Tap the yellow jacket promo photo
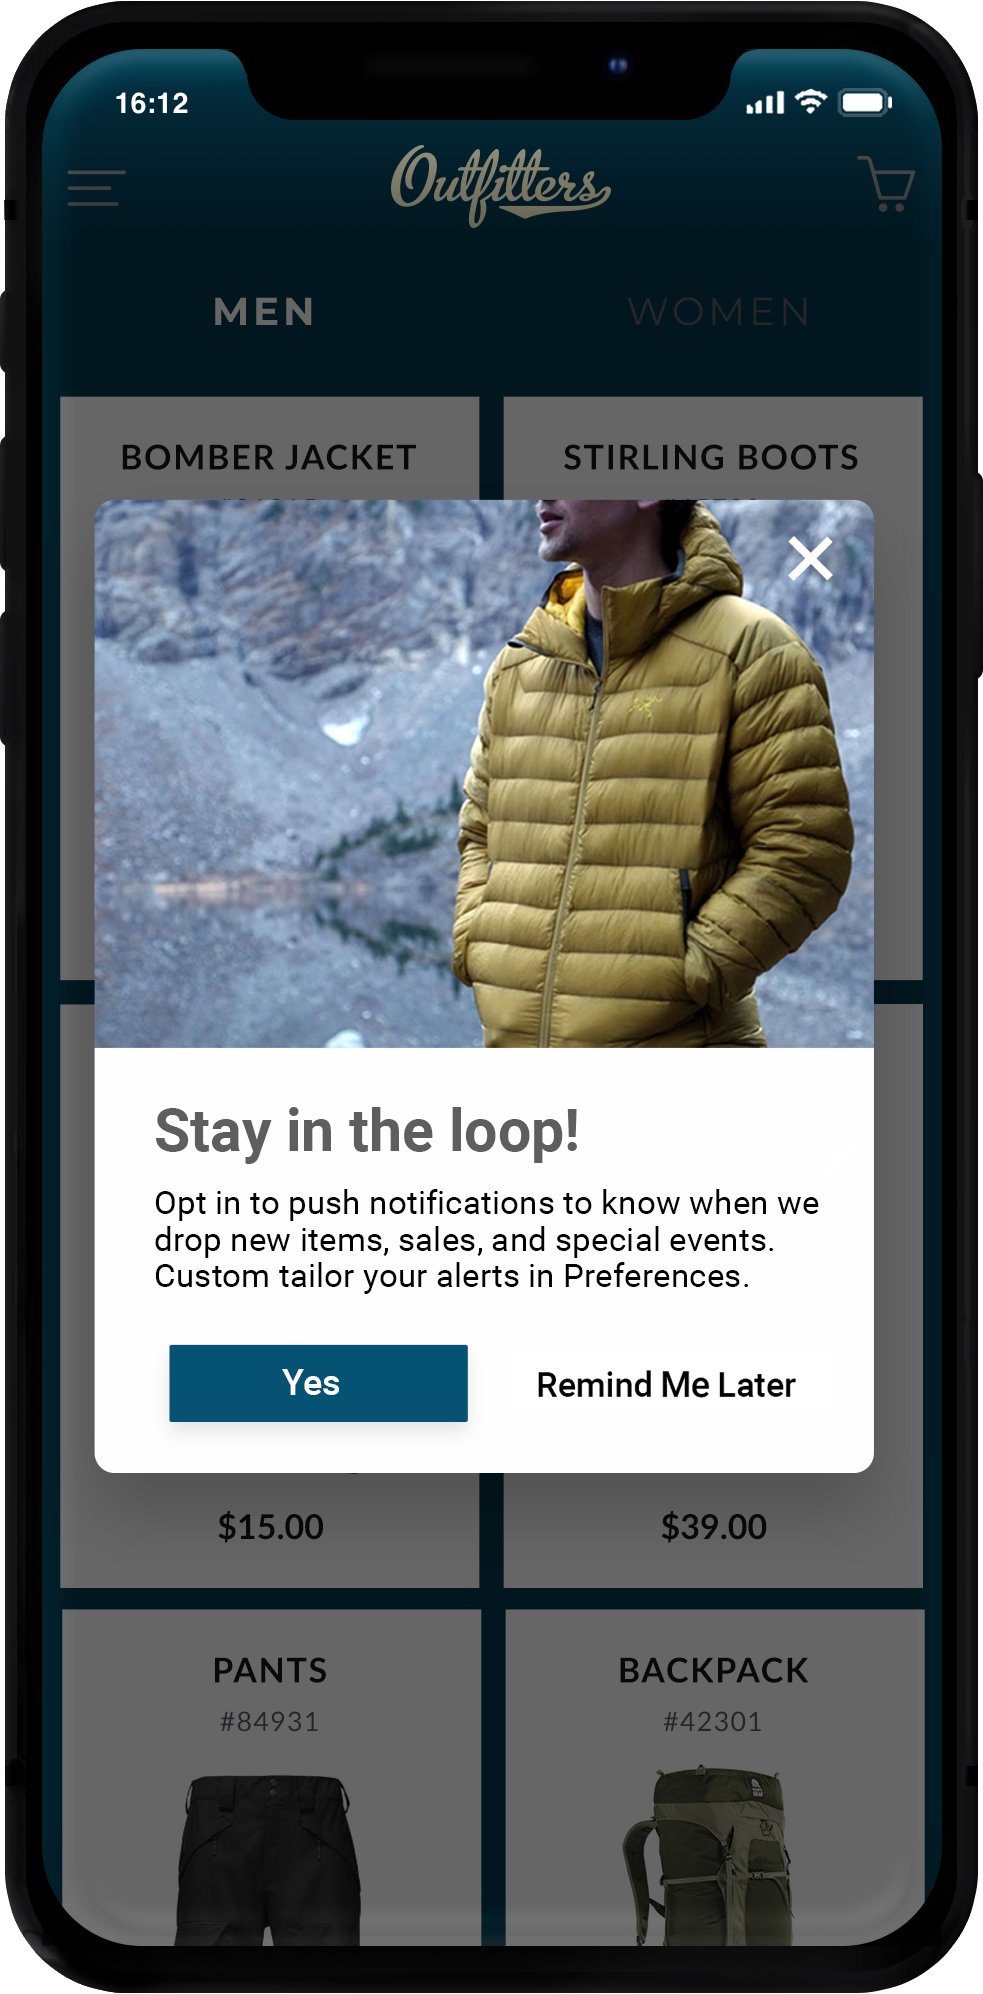 pos(484,774)
